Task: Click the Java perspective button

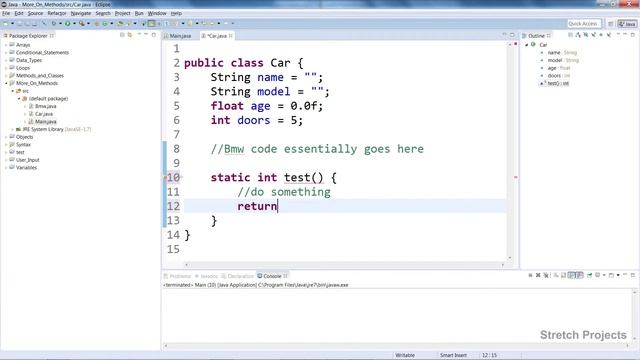Action: (x=627, y=24)
